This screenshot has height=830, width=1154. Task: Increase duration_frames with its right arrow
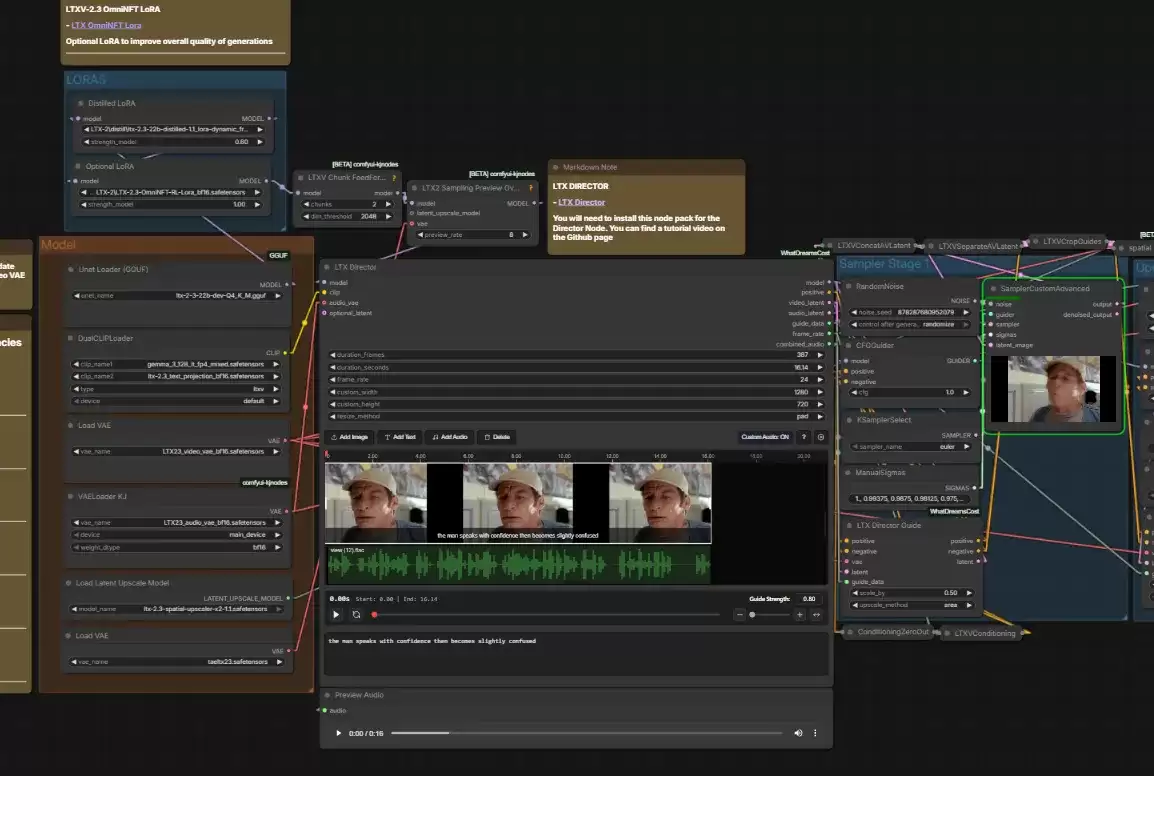pos(820,355)
